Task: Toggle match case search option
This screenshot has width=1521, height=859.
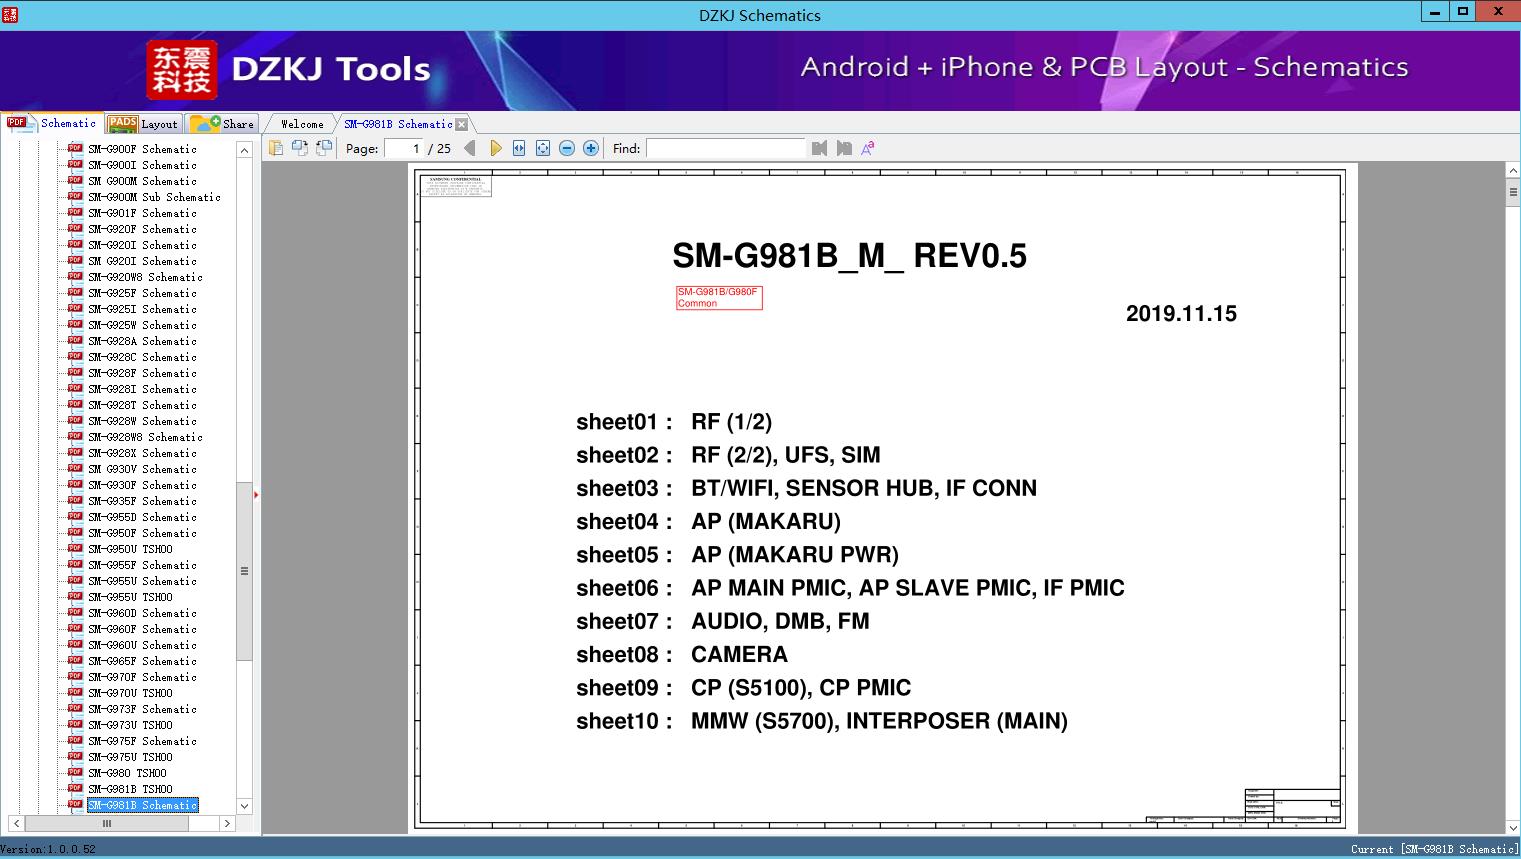Action: click(x=868, y=148)
